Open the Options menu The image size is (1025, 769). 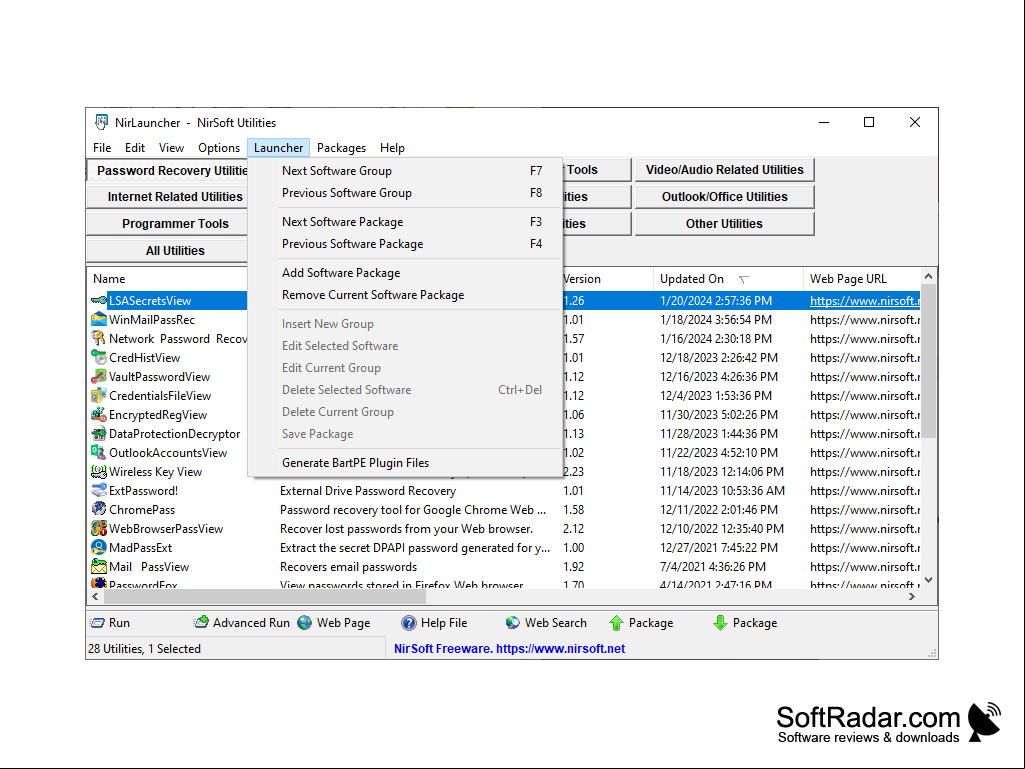[x=219, y=148]
